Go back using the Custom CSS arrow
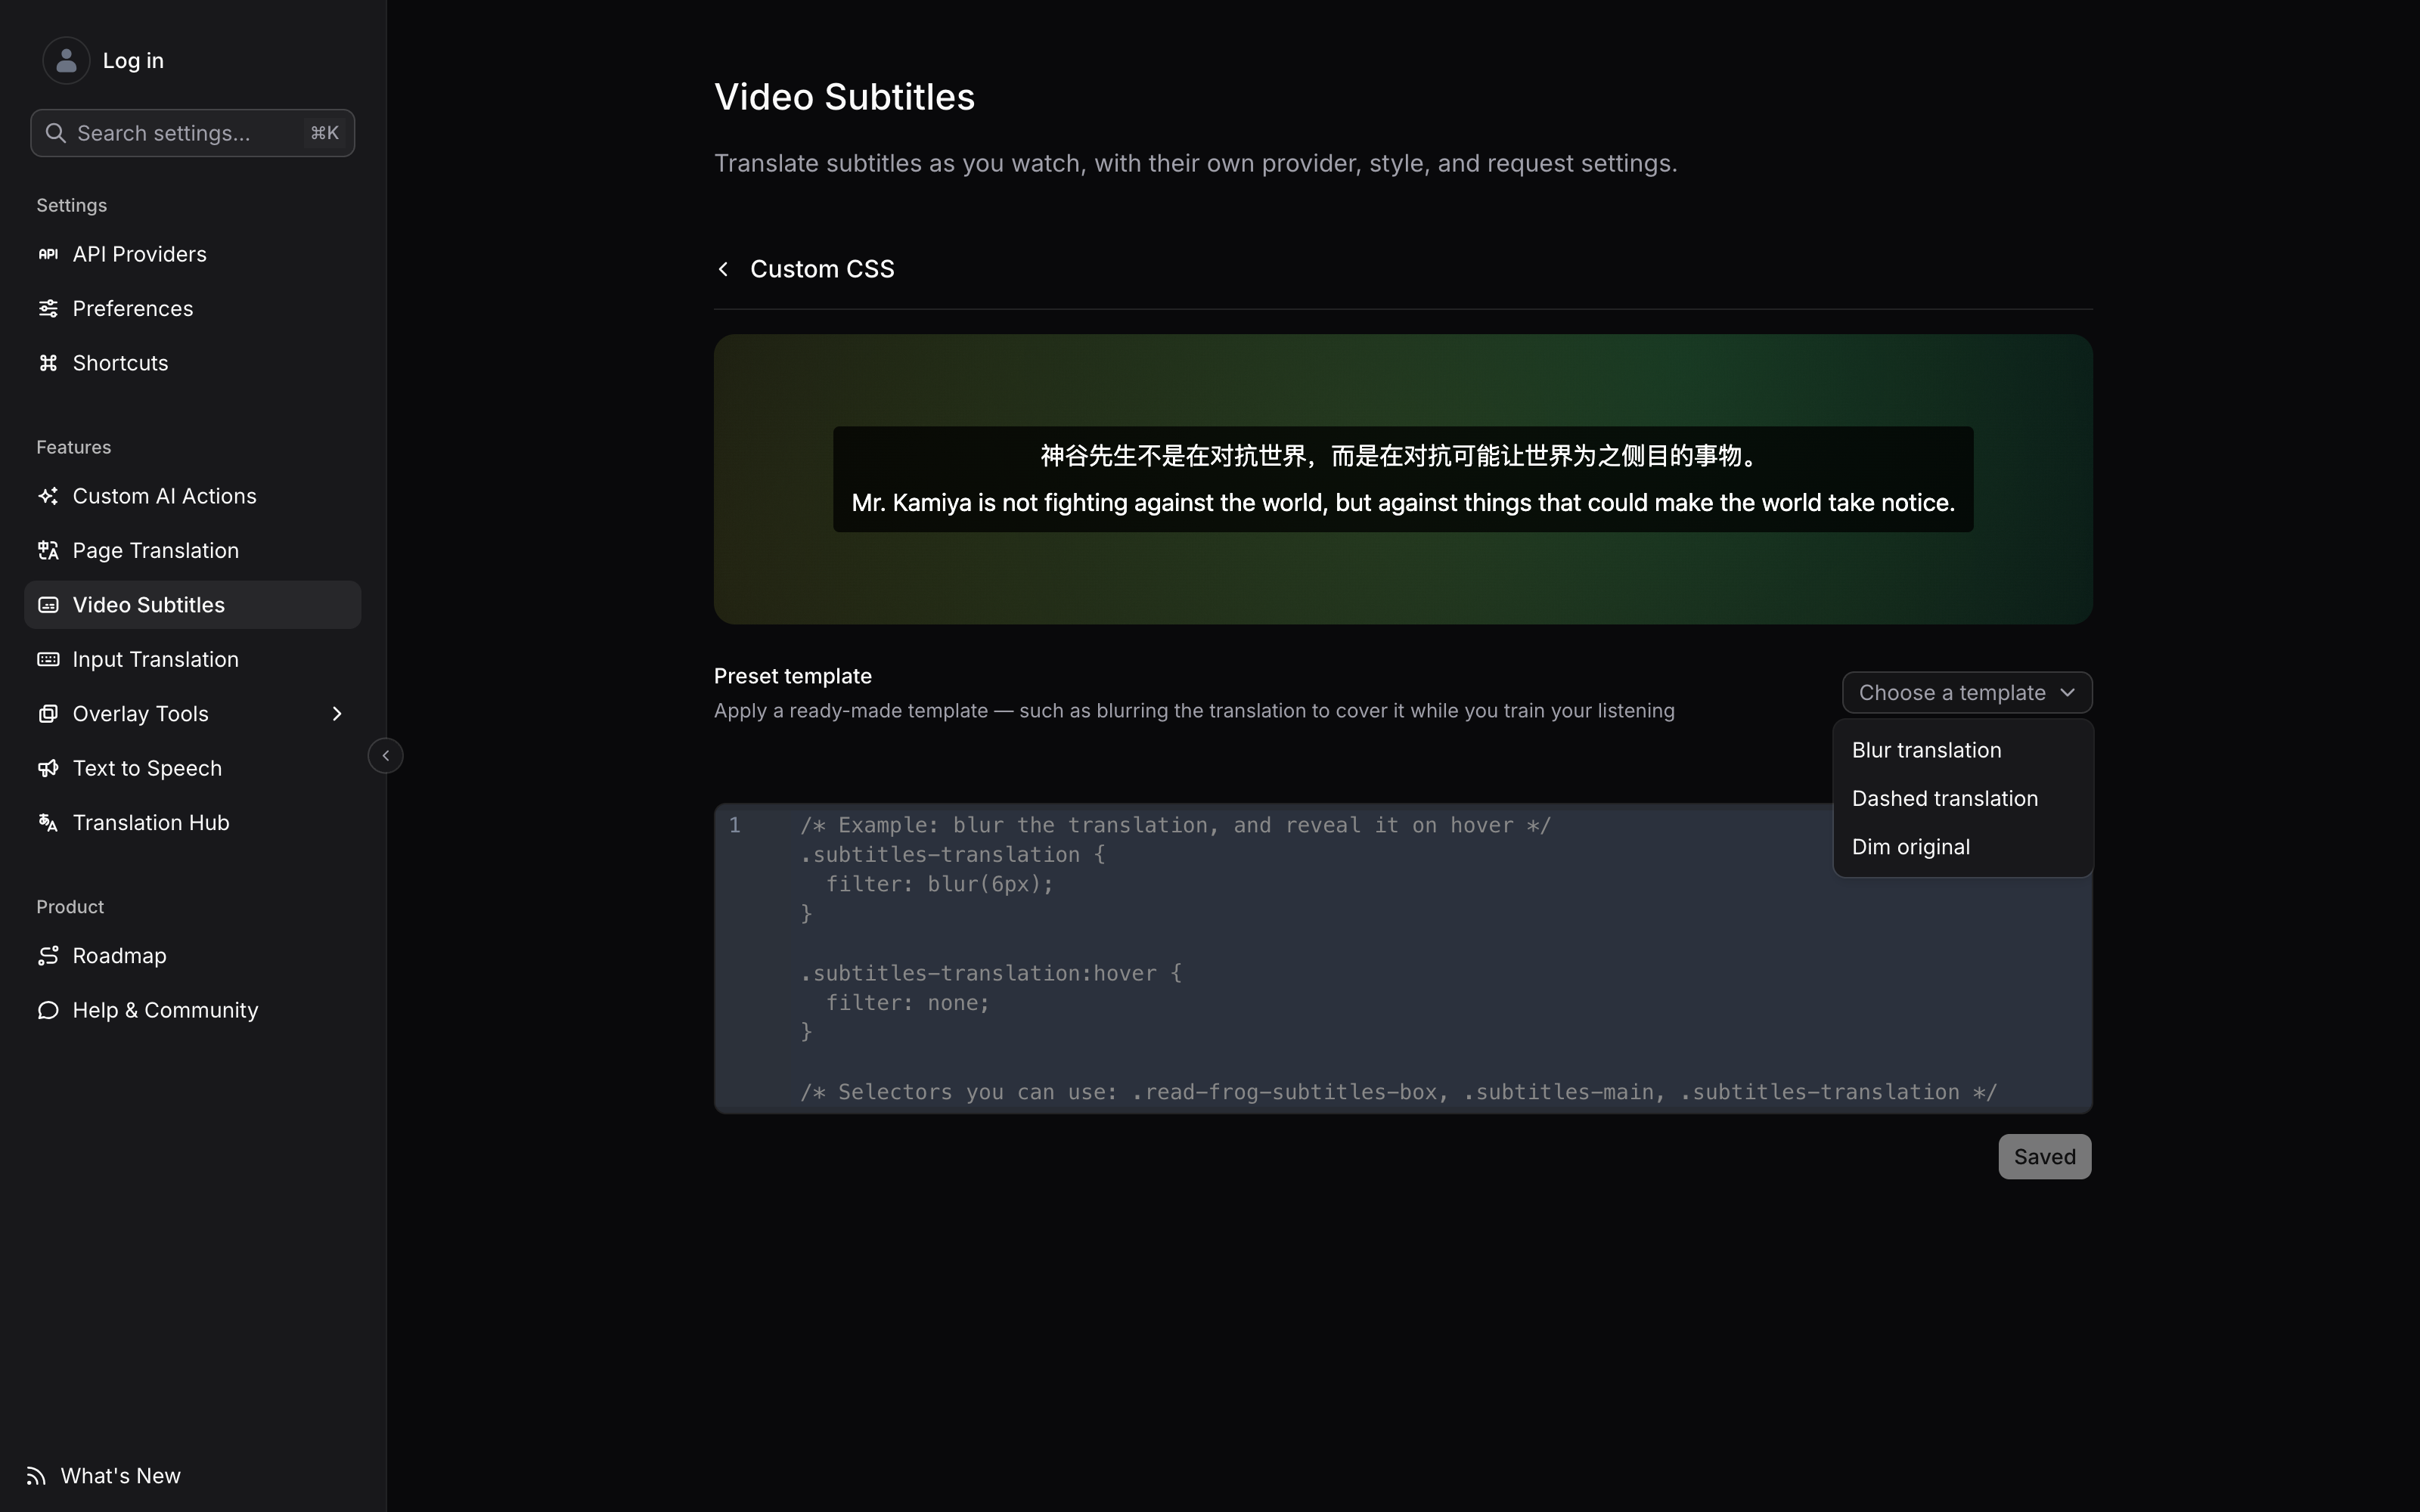The width and height of the screenshot is (2420, 1512). coord(723,269)
